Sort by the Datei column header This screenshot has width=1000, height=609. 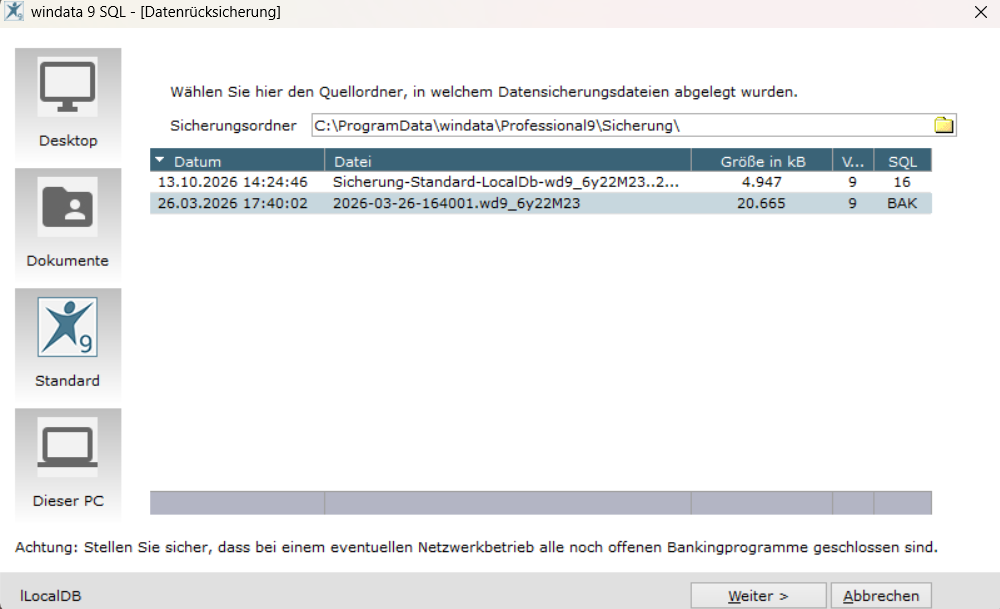pos(508,161)
